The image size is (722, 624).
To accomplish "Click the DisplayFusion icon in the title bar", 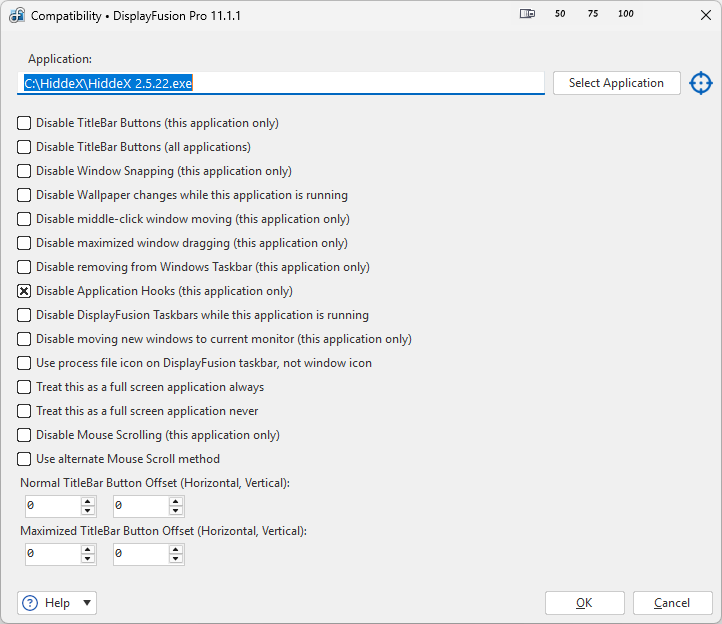I will point(15,16).
